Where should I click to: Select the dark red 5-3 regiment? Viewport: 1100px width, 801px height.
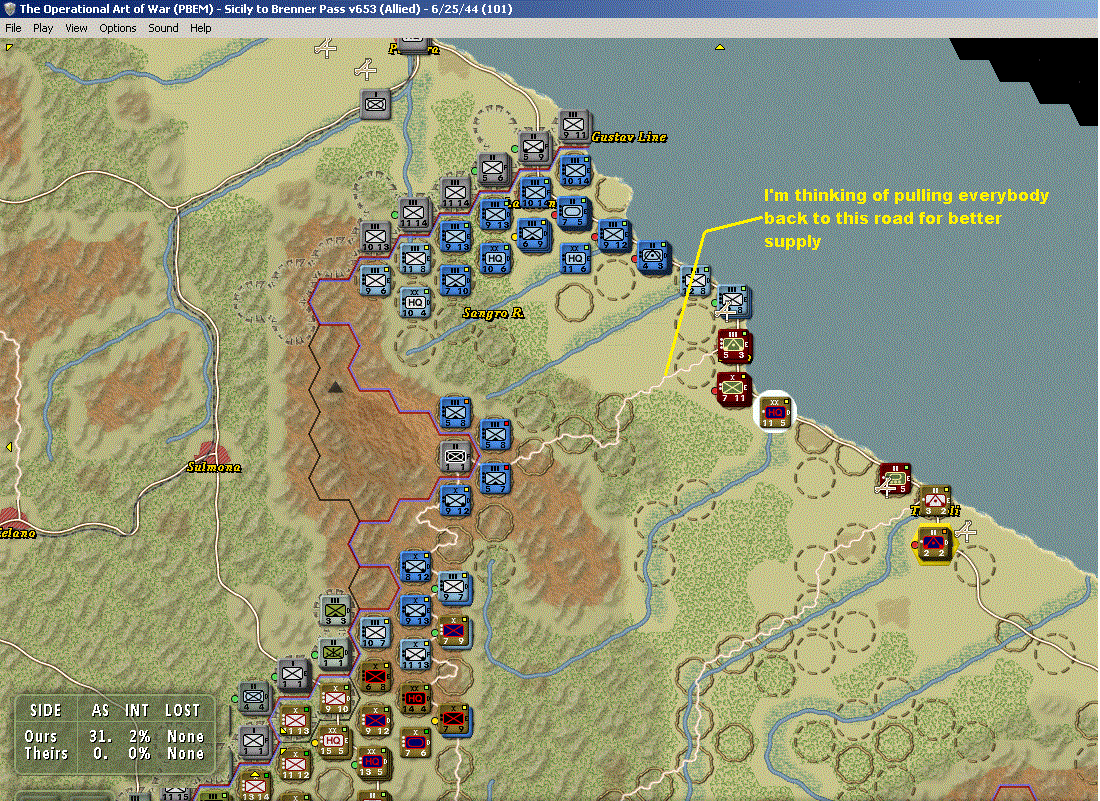[x=734, y=346]
